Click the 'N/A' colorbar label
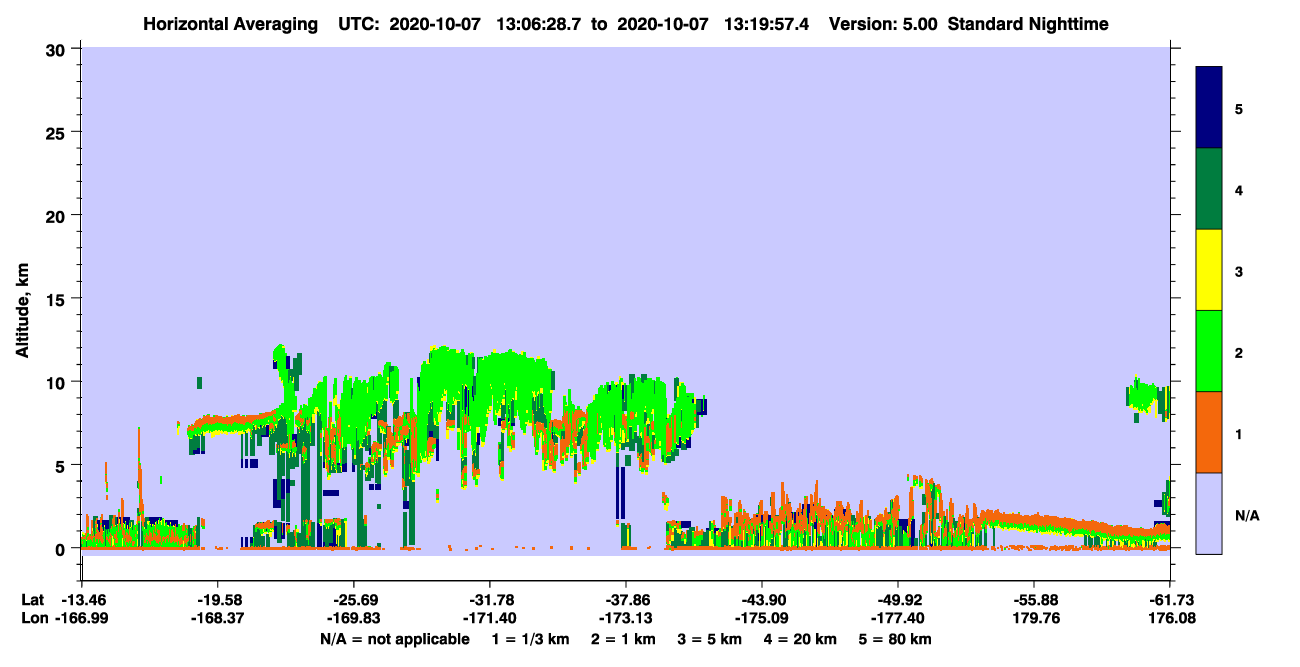Screen dimensions: 1300x667 tap(1246, 514)
